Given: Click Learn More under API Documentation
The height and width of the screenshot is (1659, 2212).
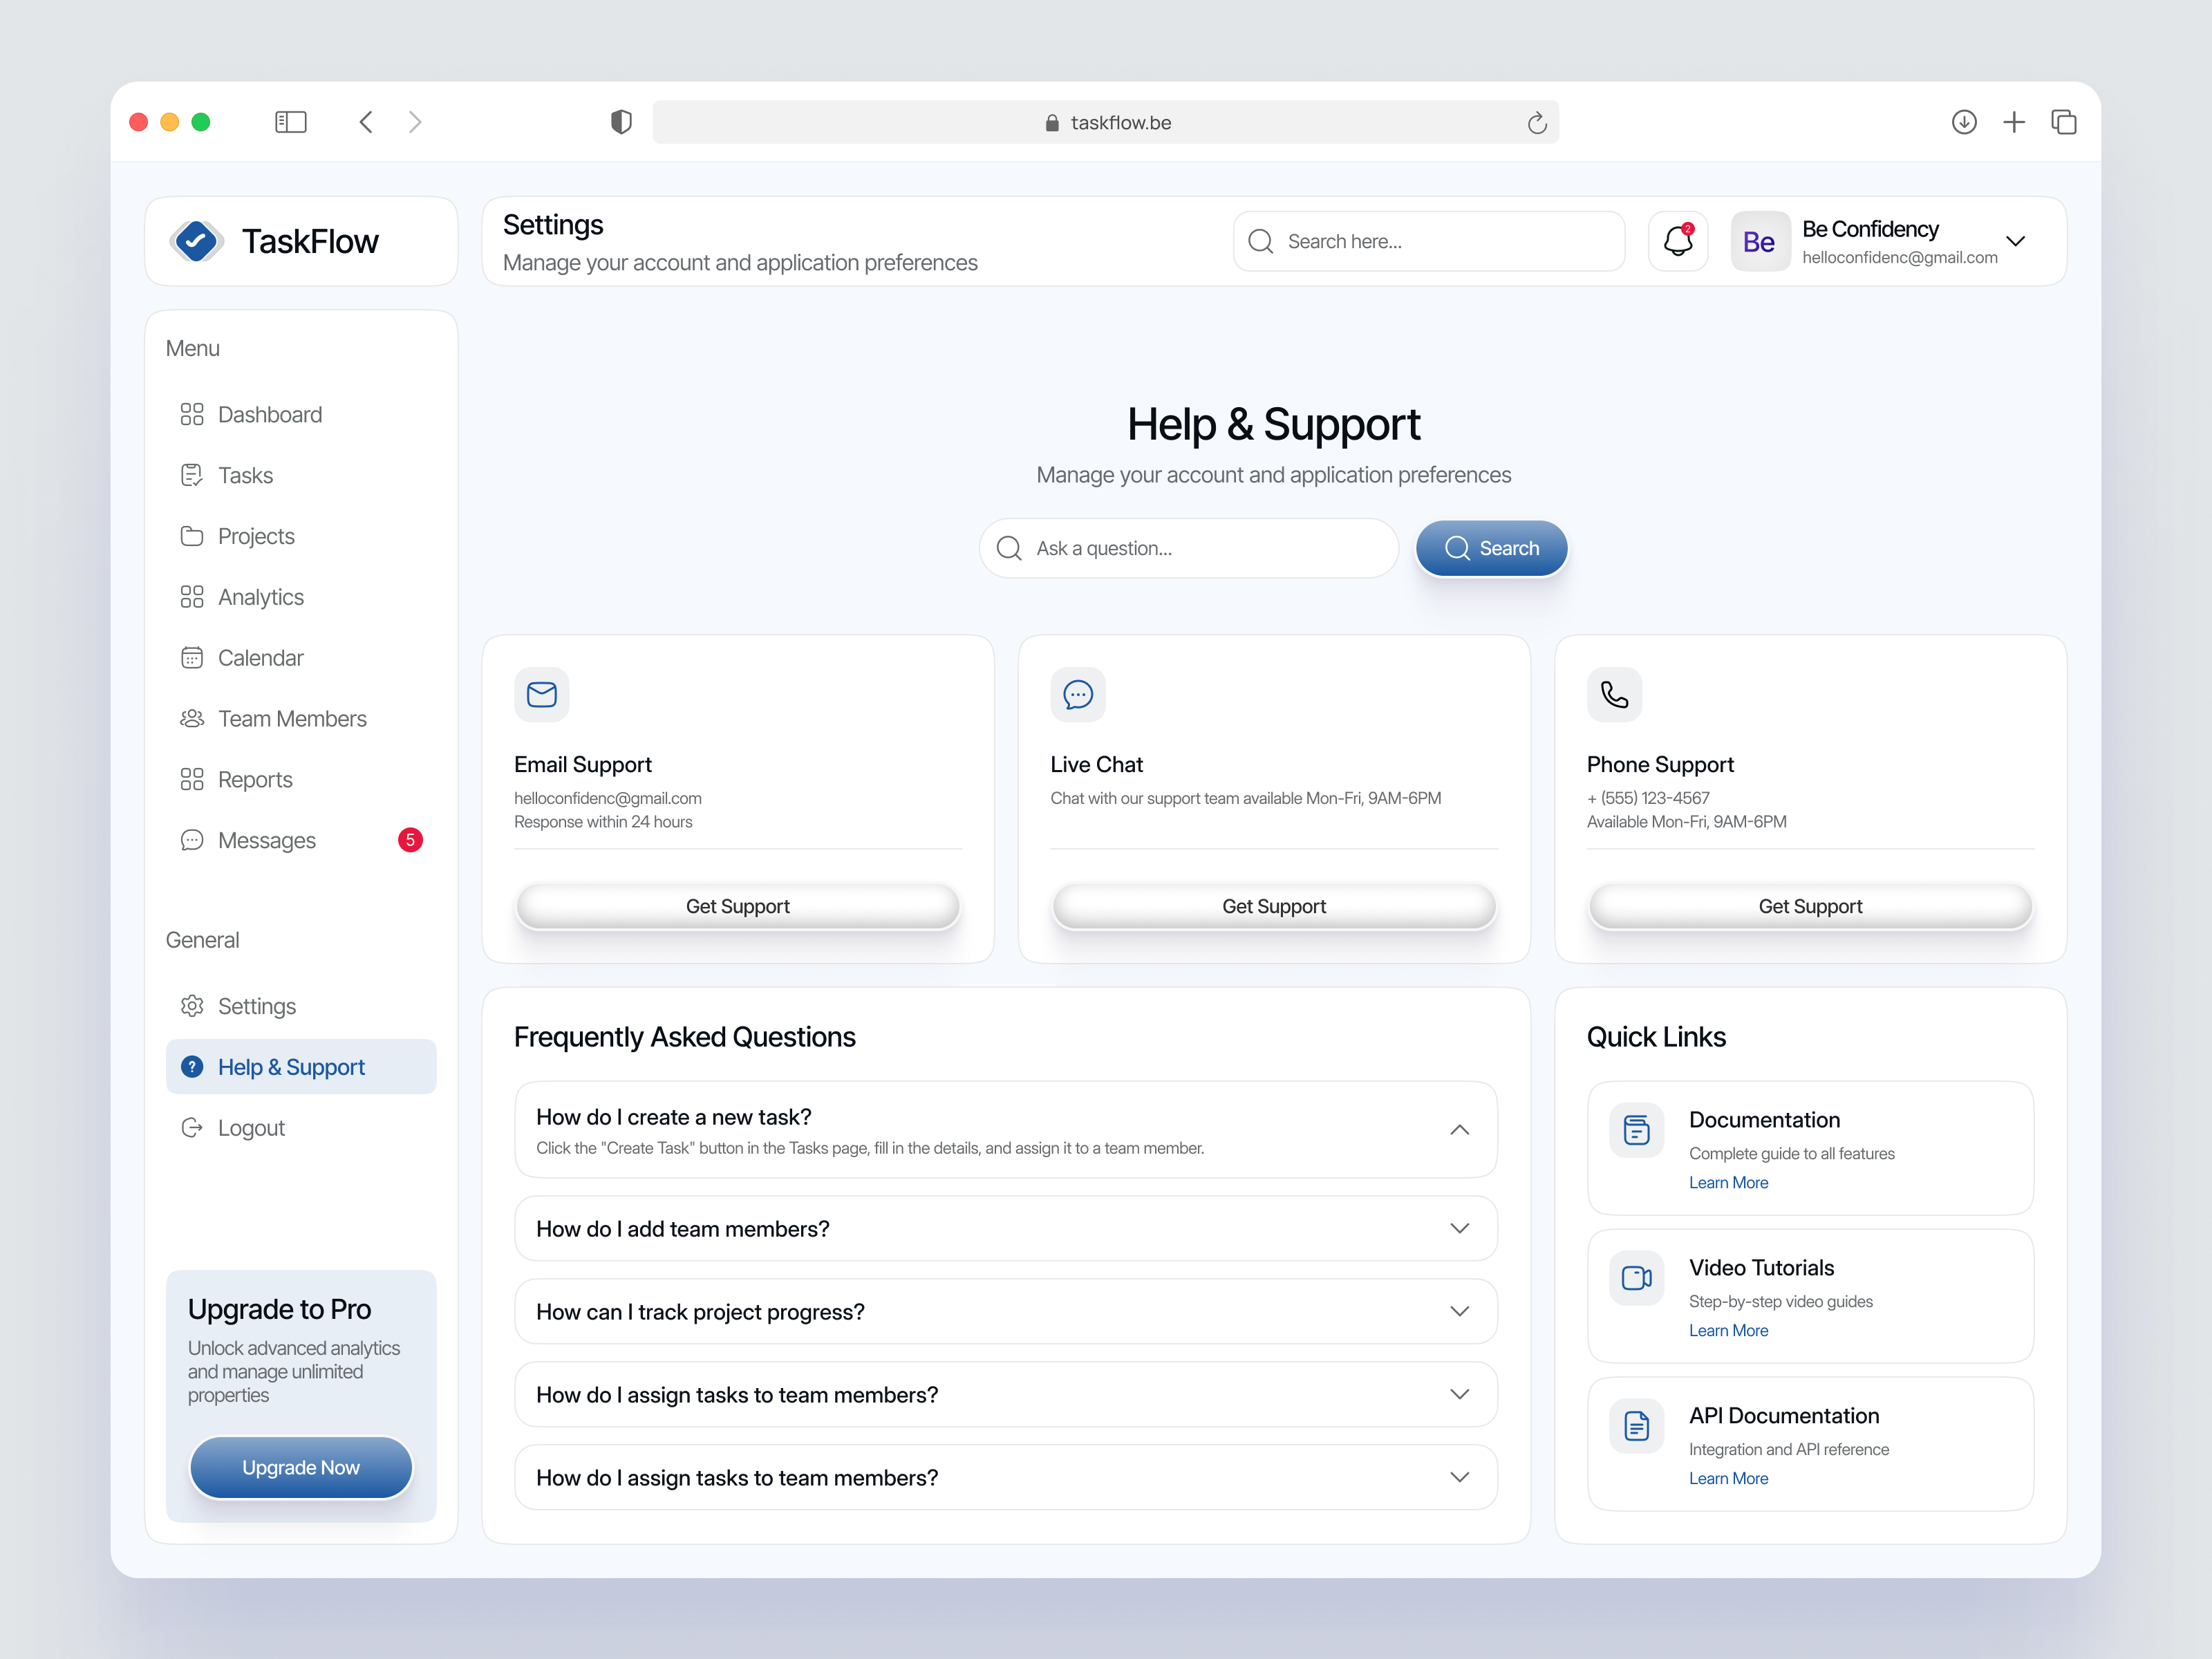Looking at the screenshot, I should [x=1728, y=1478].
